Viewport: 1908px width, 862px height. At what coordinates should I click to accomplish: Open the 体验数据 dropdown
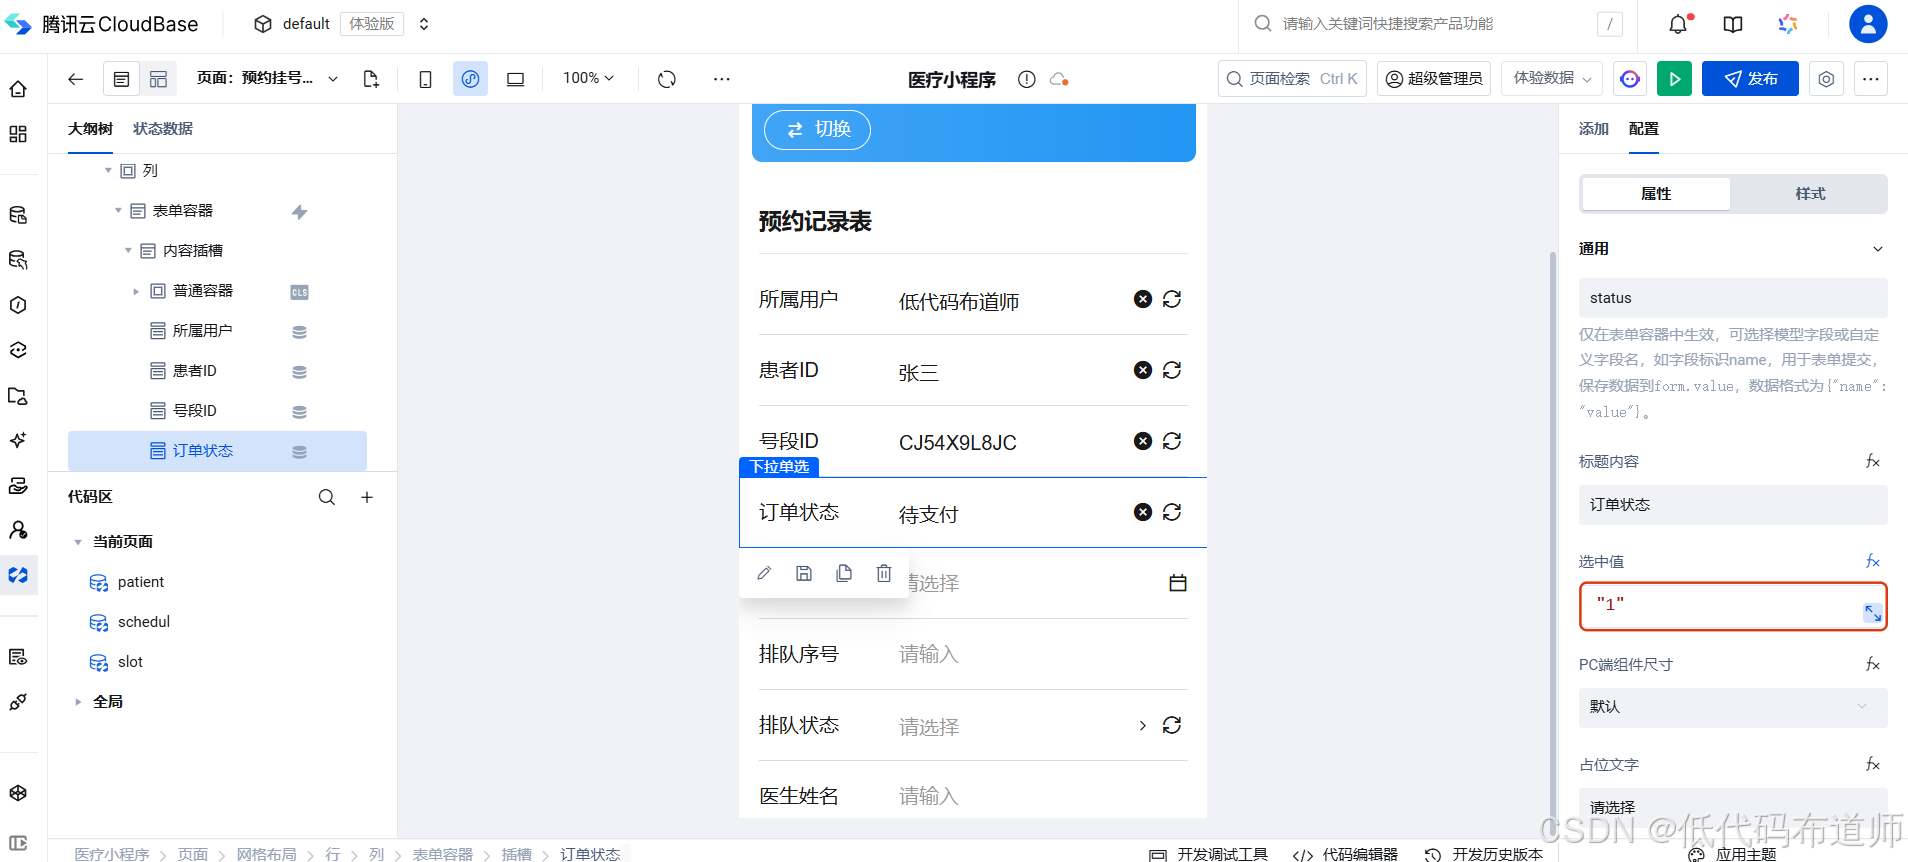[1552, 78]
